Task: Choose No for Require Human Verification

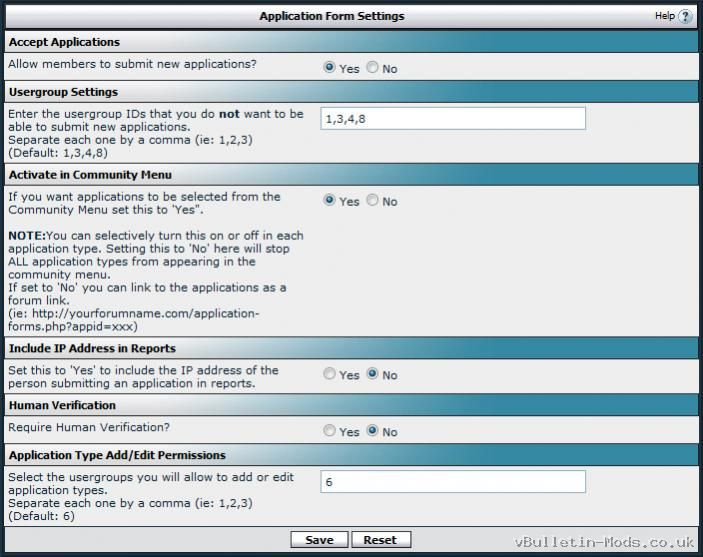Action: point(372,432)
